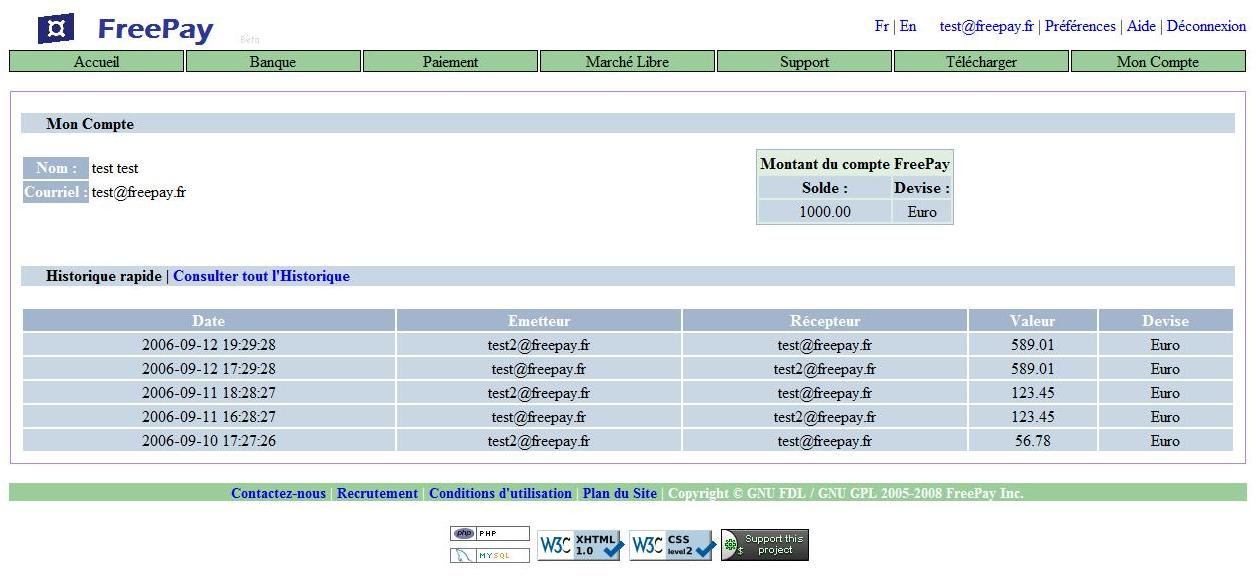Open the Marché Libre menu tab
Screen dimensions: 1256x580
click(x=627, y=62)
